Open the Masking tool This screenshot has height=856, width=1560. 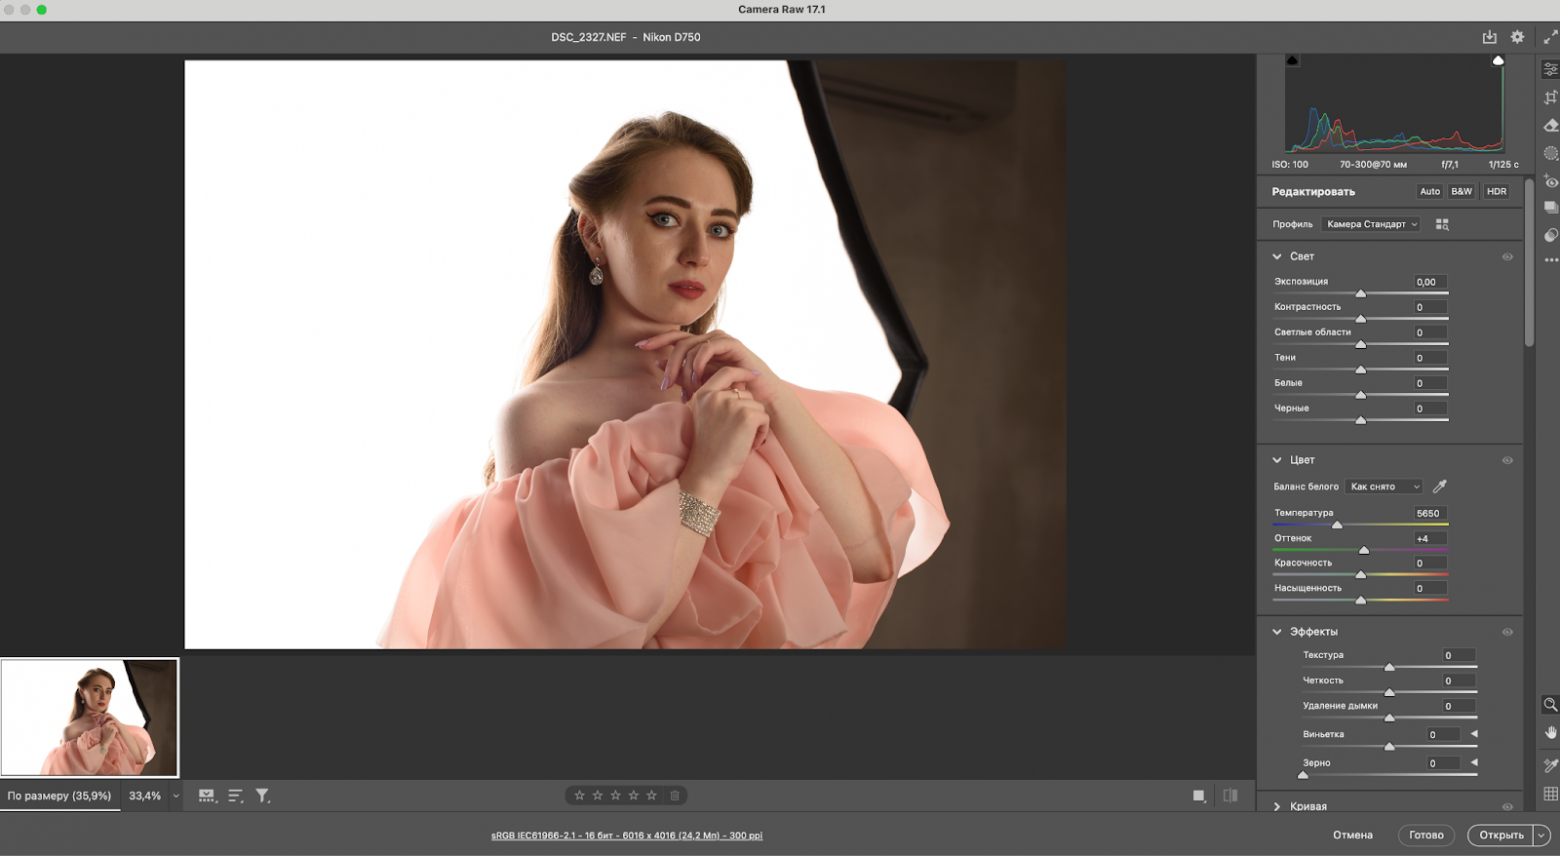(x=1550, y=153)
